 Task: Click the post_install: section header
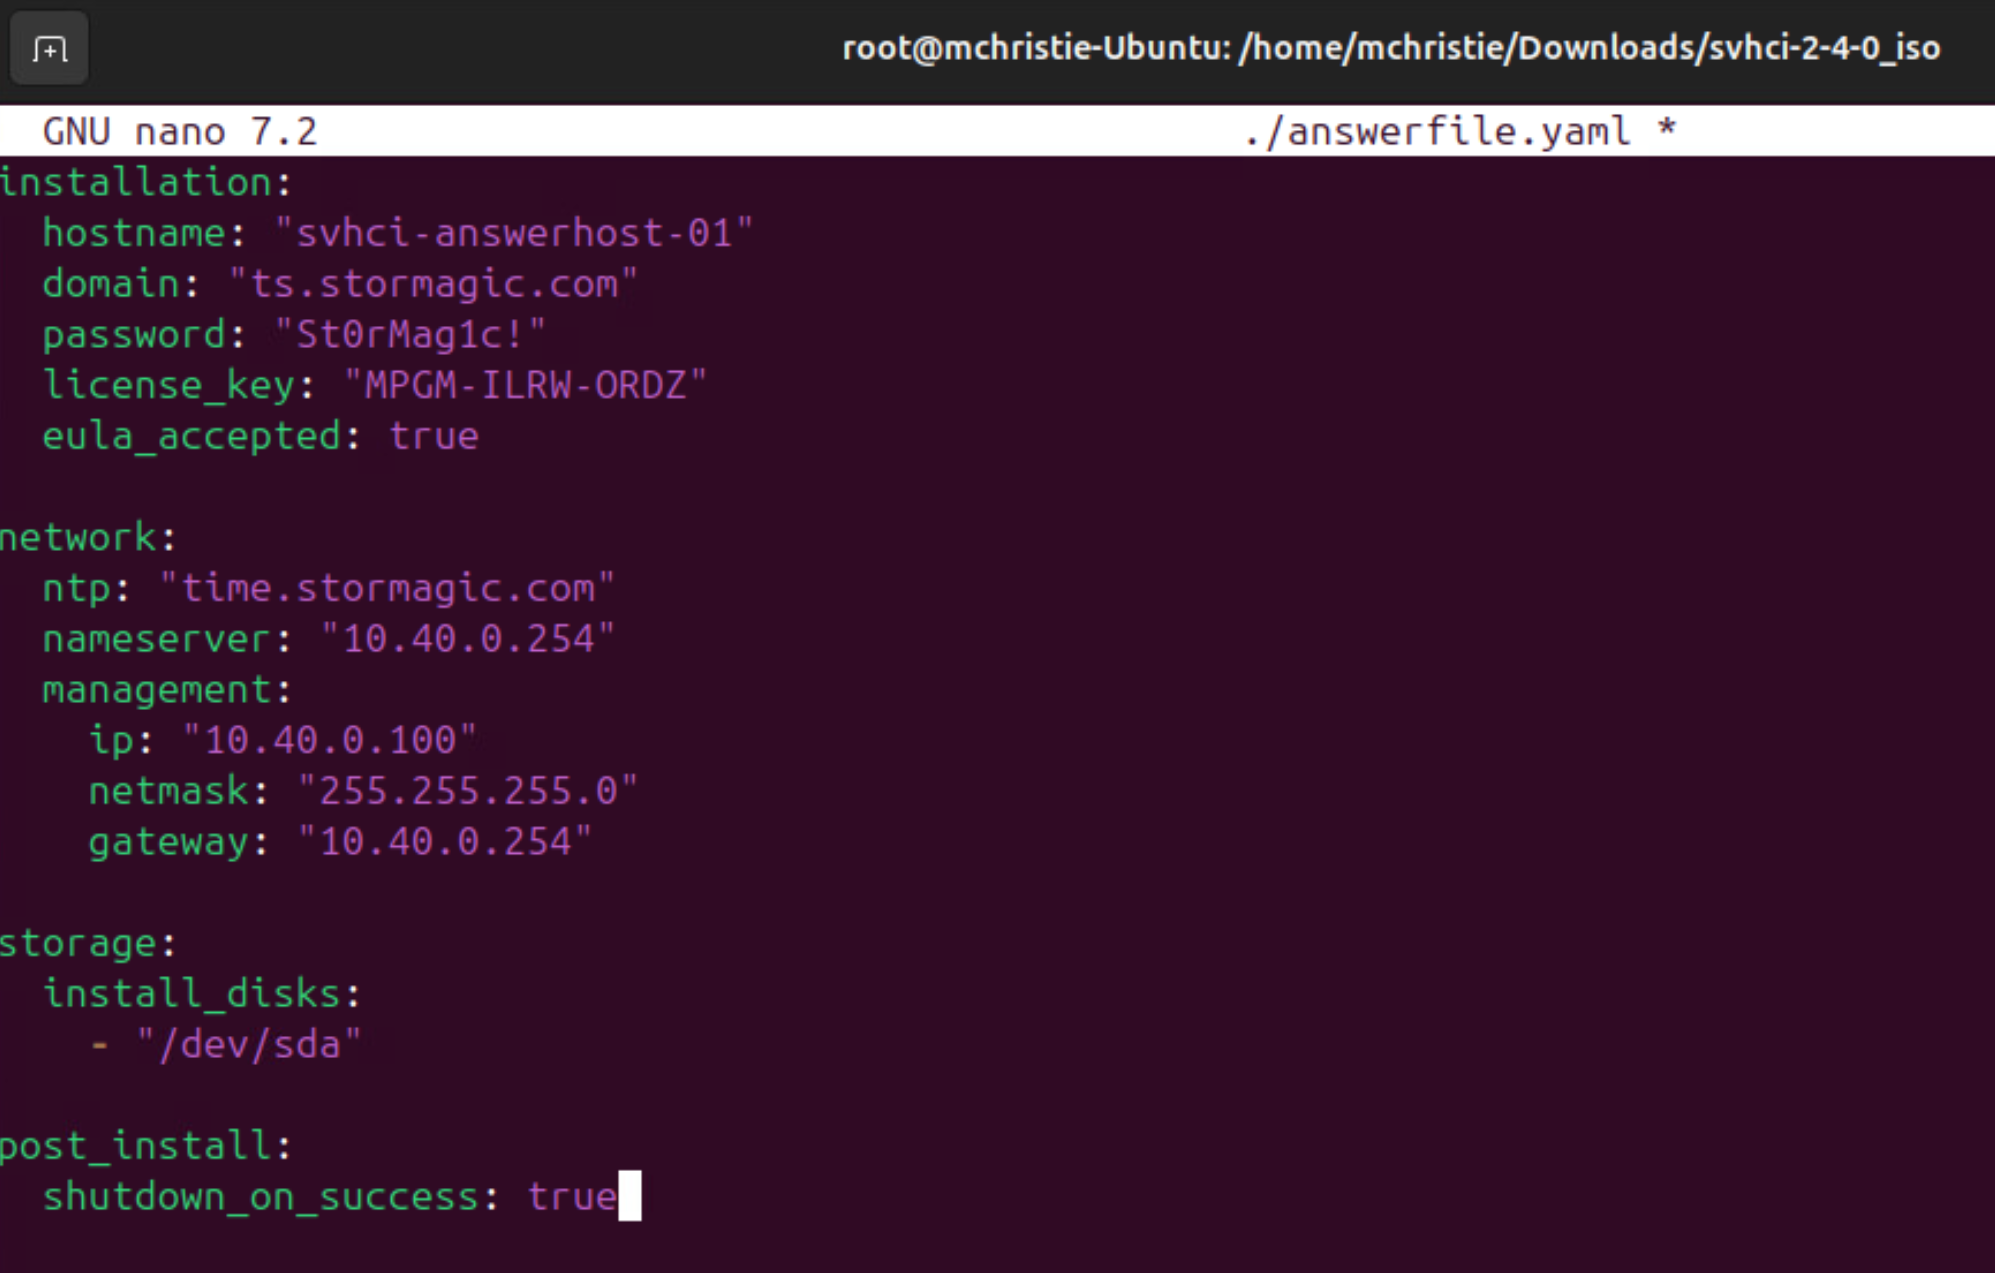(x=146, y=1146)
